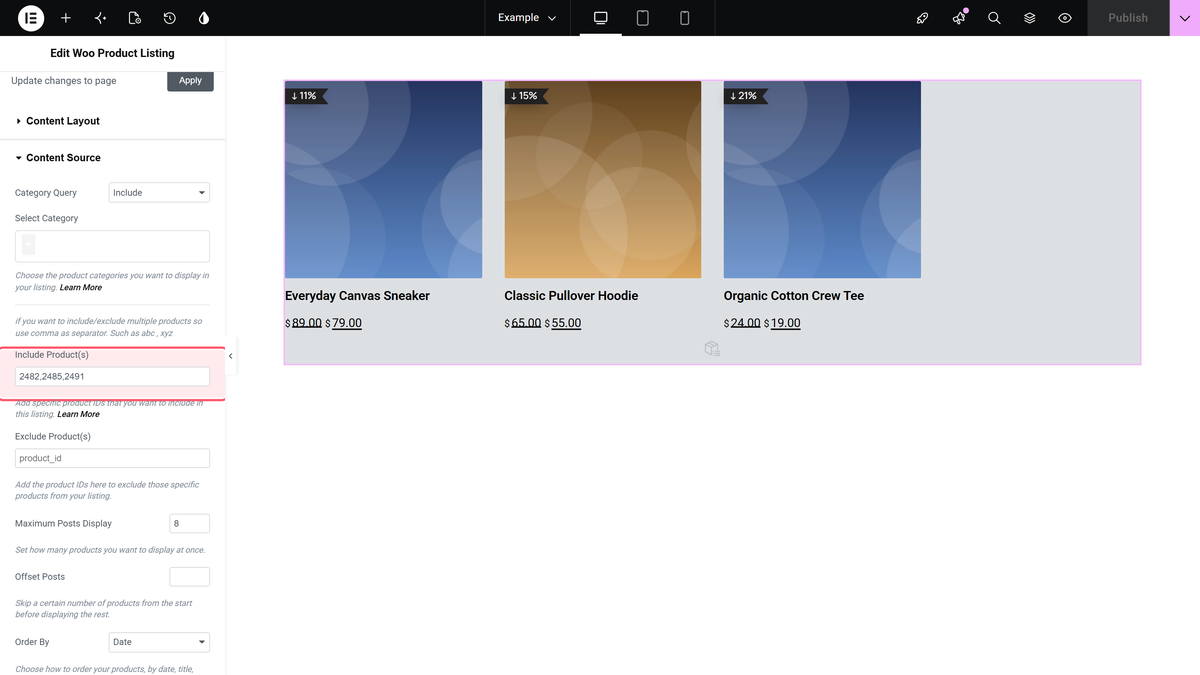
Task: Click the Edit Woo Product Listing heading
Action: point(112,53)
